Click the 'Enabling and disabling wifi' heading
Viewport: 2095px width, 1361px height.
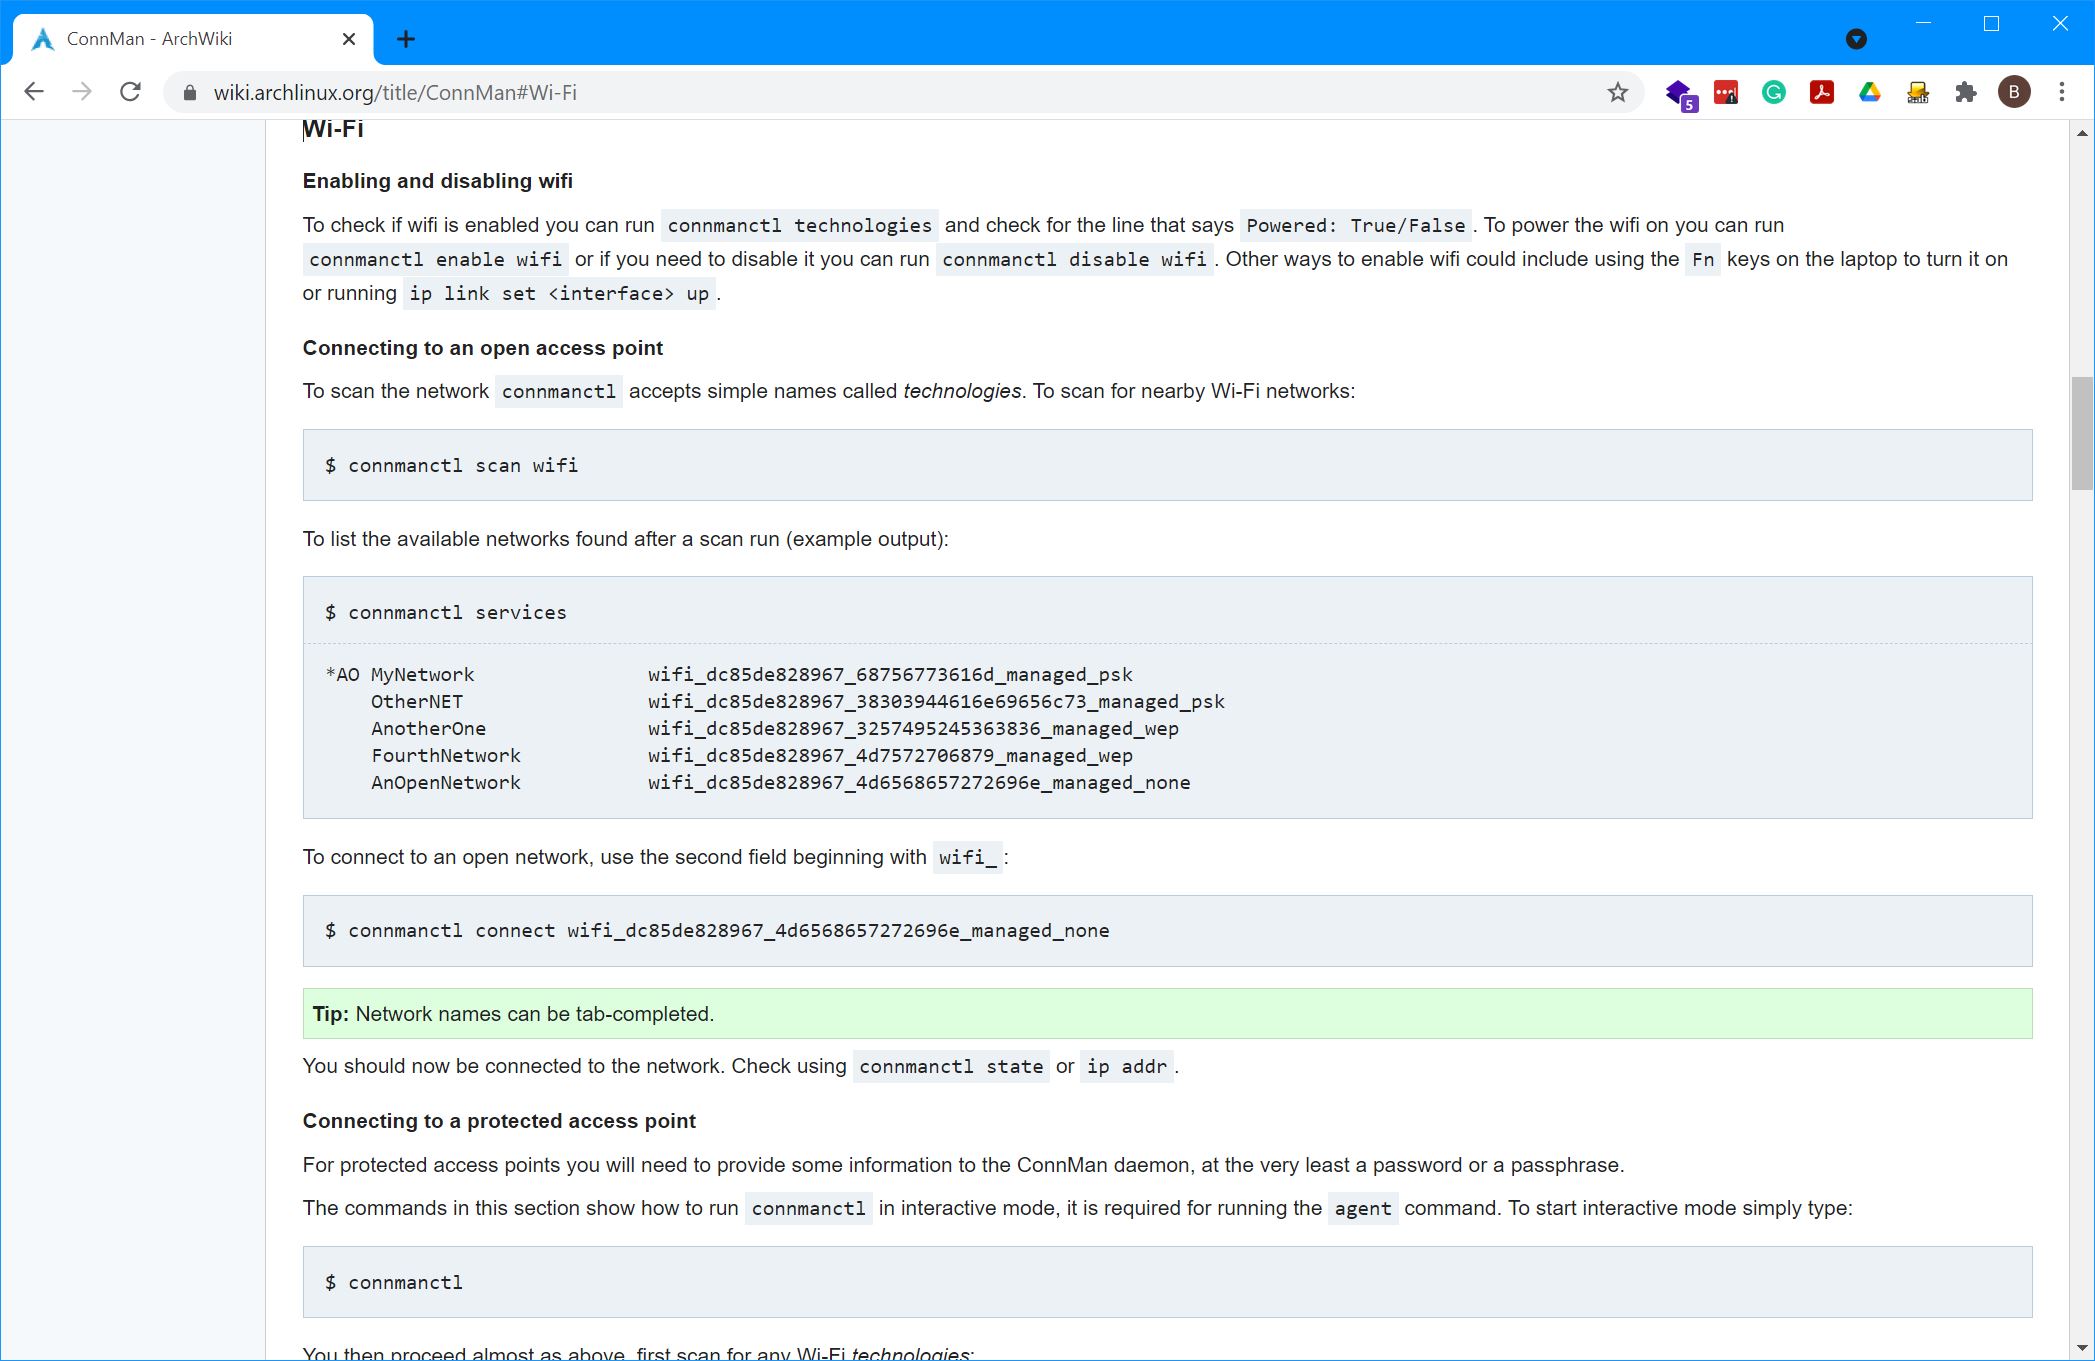pyautogui.click(x=437, y=181)
